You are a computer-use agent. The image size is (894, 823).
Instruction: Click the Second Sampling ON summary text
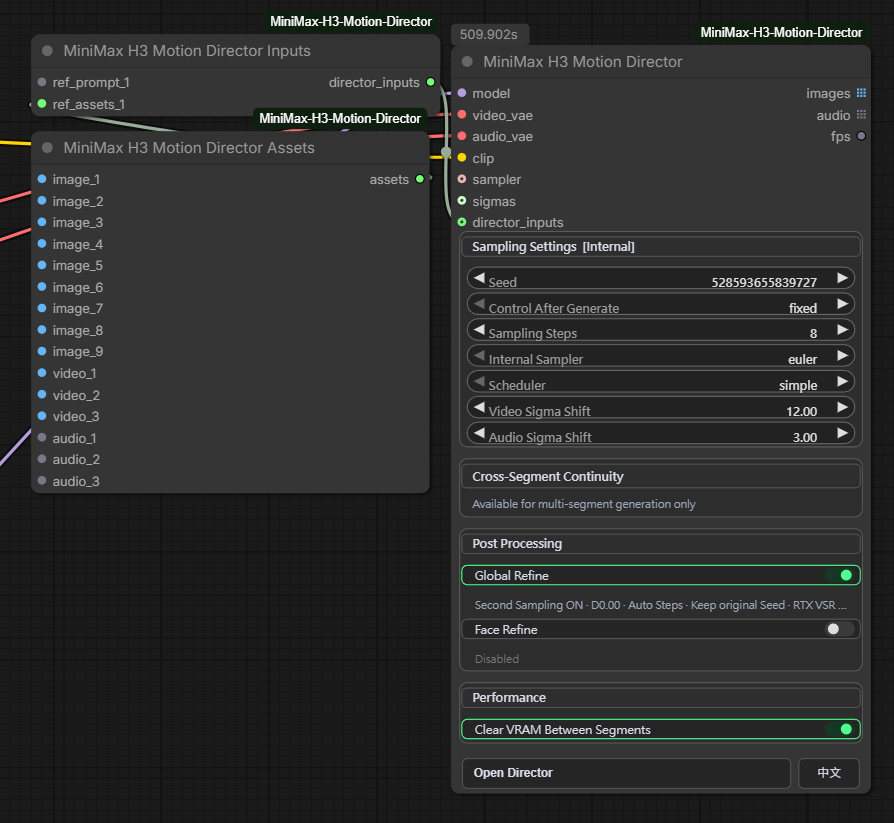coord(660,605)
